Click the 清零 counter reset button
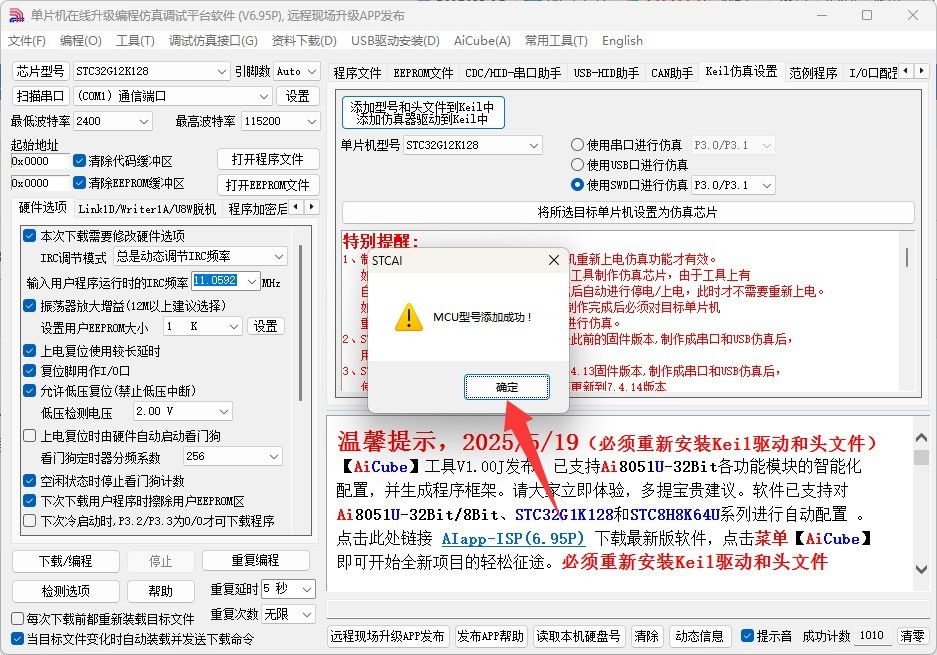This screenshot has width=937, height=655. click(x=911, y=636)
